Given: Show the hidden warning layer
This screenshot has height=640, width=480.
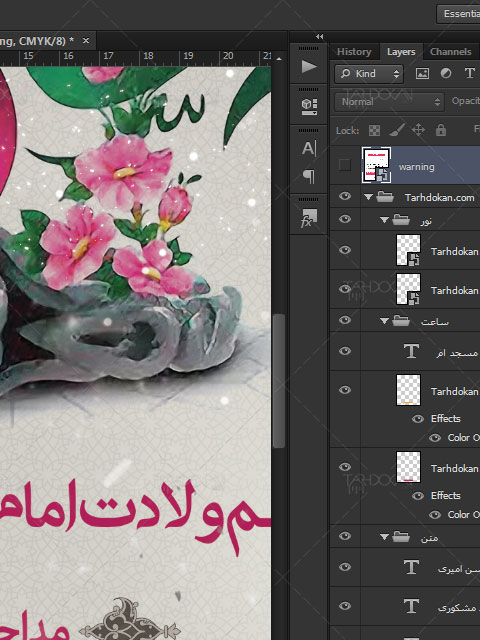Looking at the screenshot, I should click(x=345, y=165).
